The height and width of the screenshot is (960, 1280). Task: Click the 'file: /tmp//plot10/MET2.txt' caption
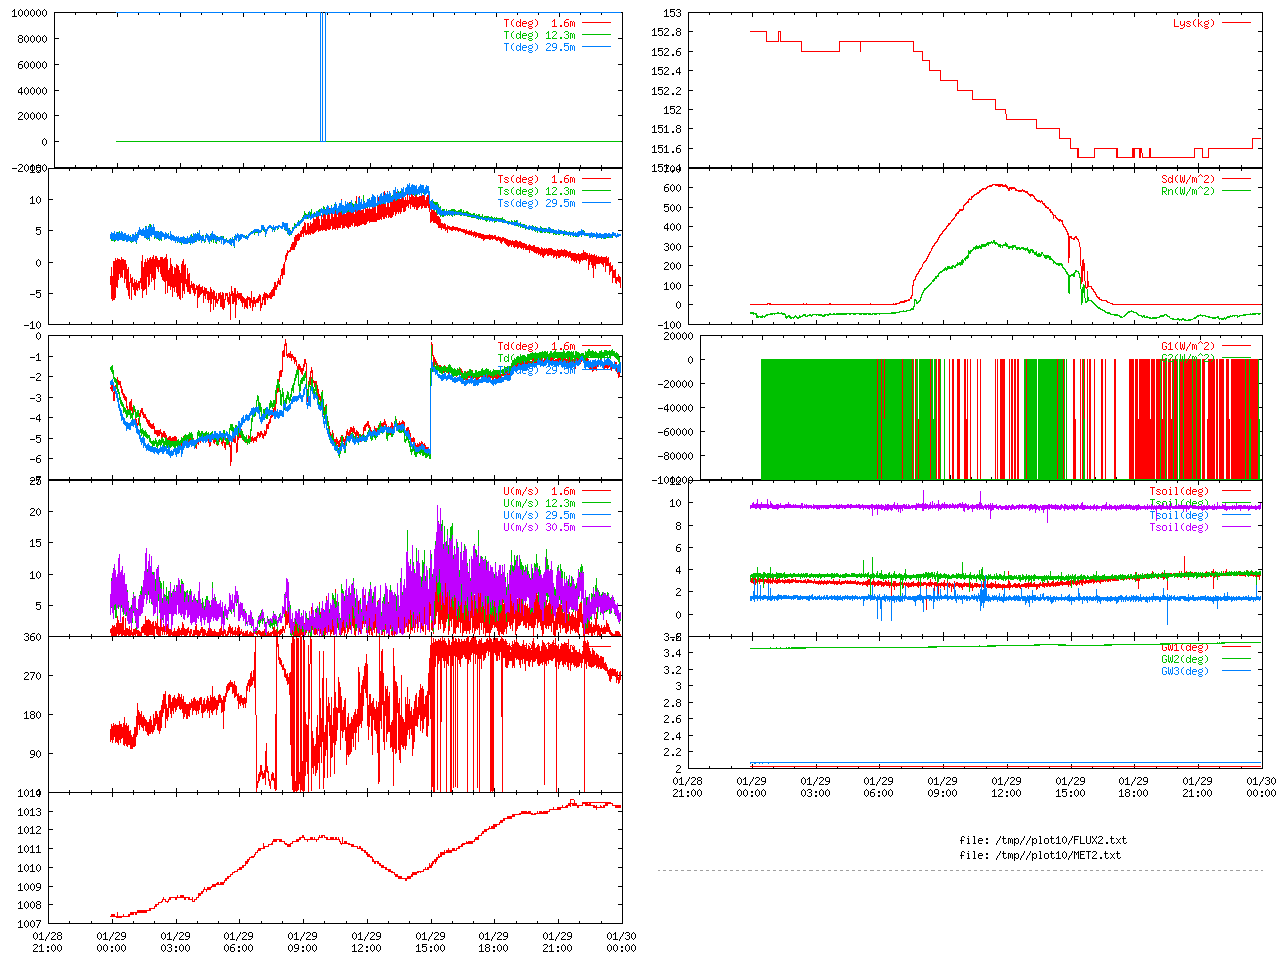coord(1040,855)
